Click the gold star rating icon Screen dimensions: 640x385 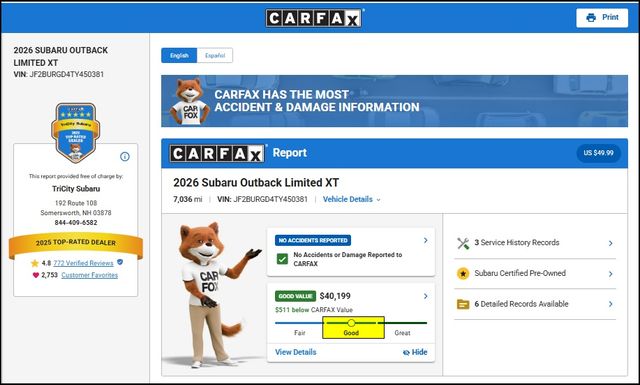(35, 263)
